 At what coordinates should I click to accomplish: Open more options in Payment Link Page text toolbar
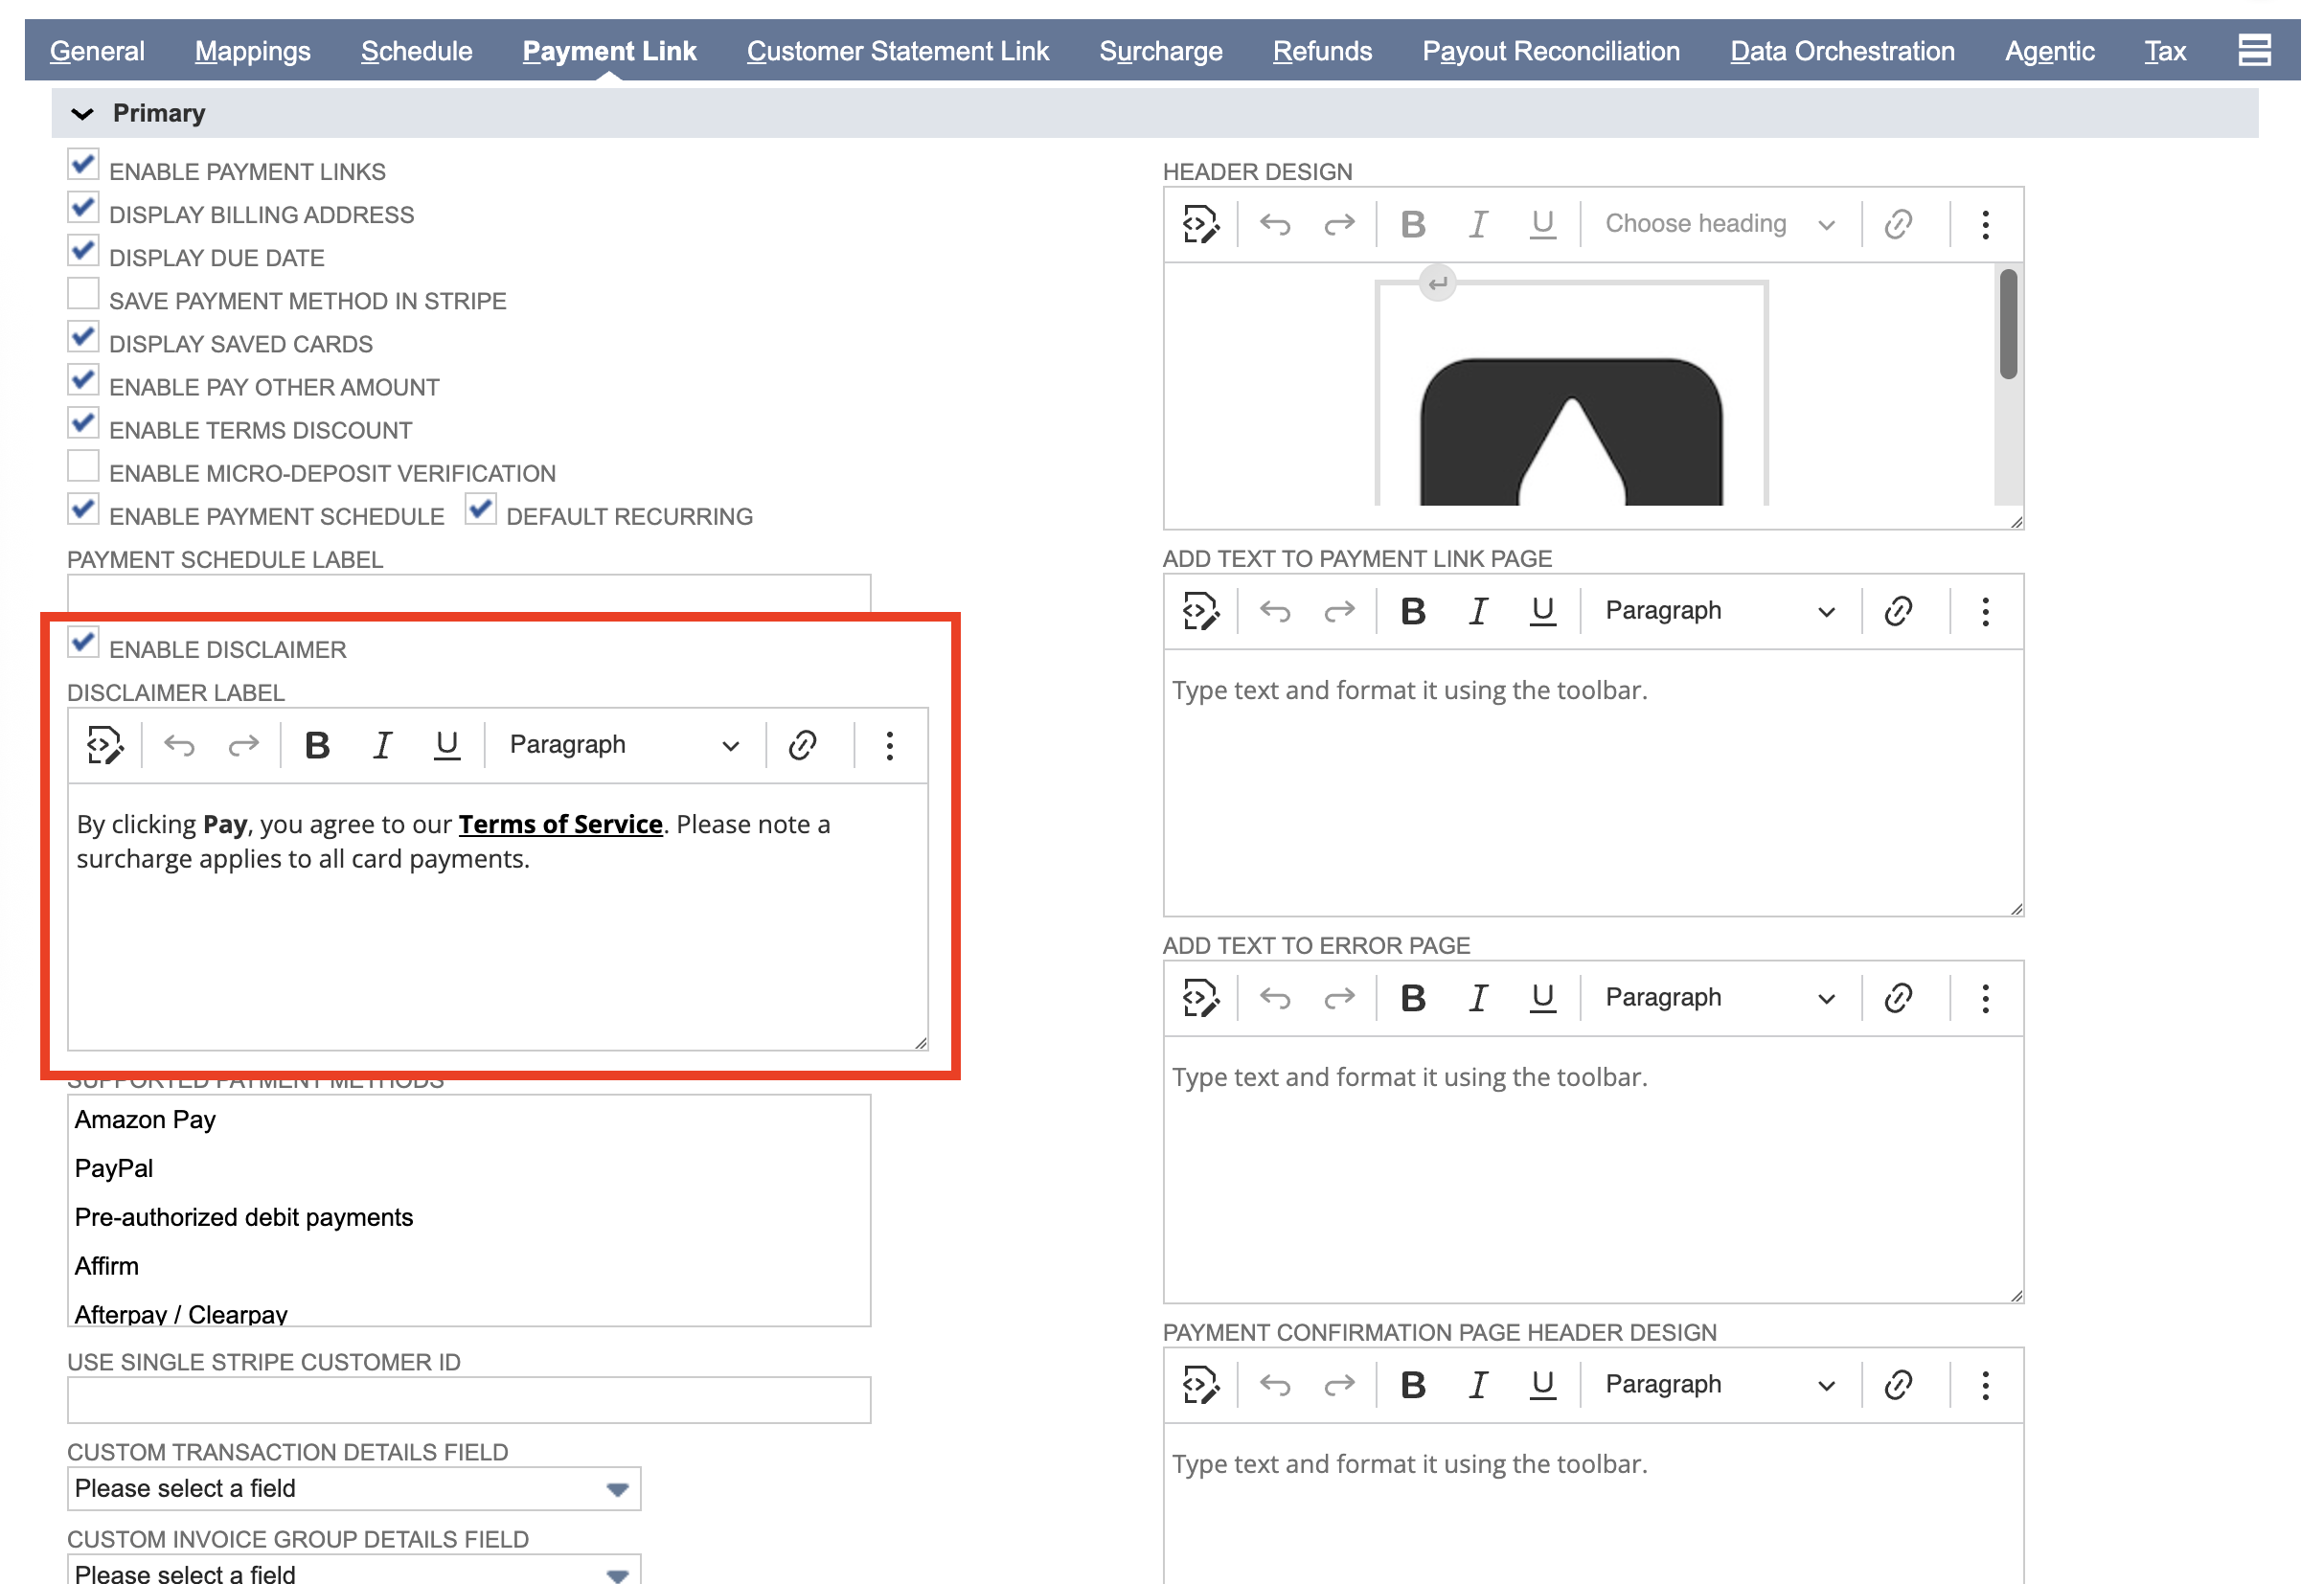tap(1986, 611)
